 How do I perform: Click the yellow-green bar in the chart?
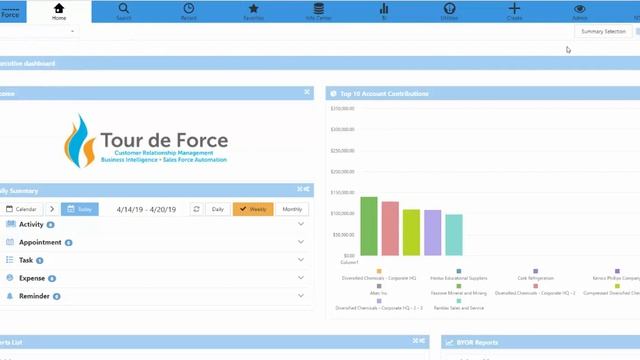tap(411, 232)
